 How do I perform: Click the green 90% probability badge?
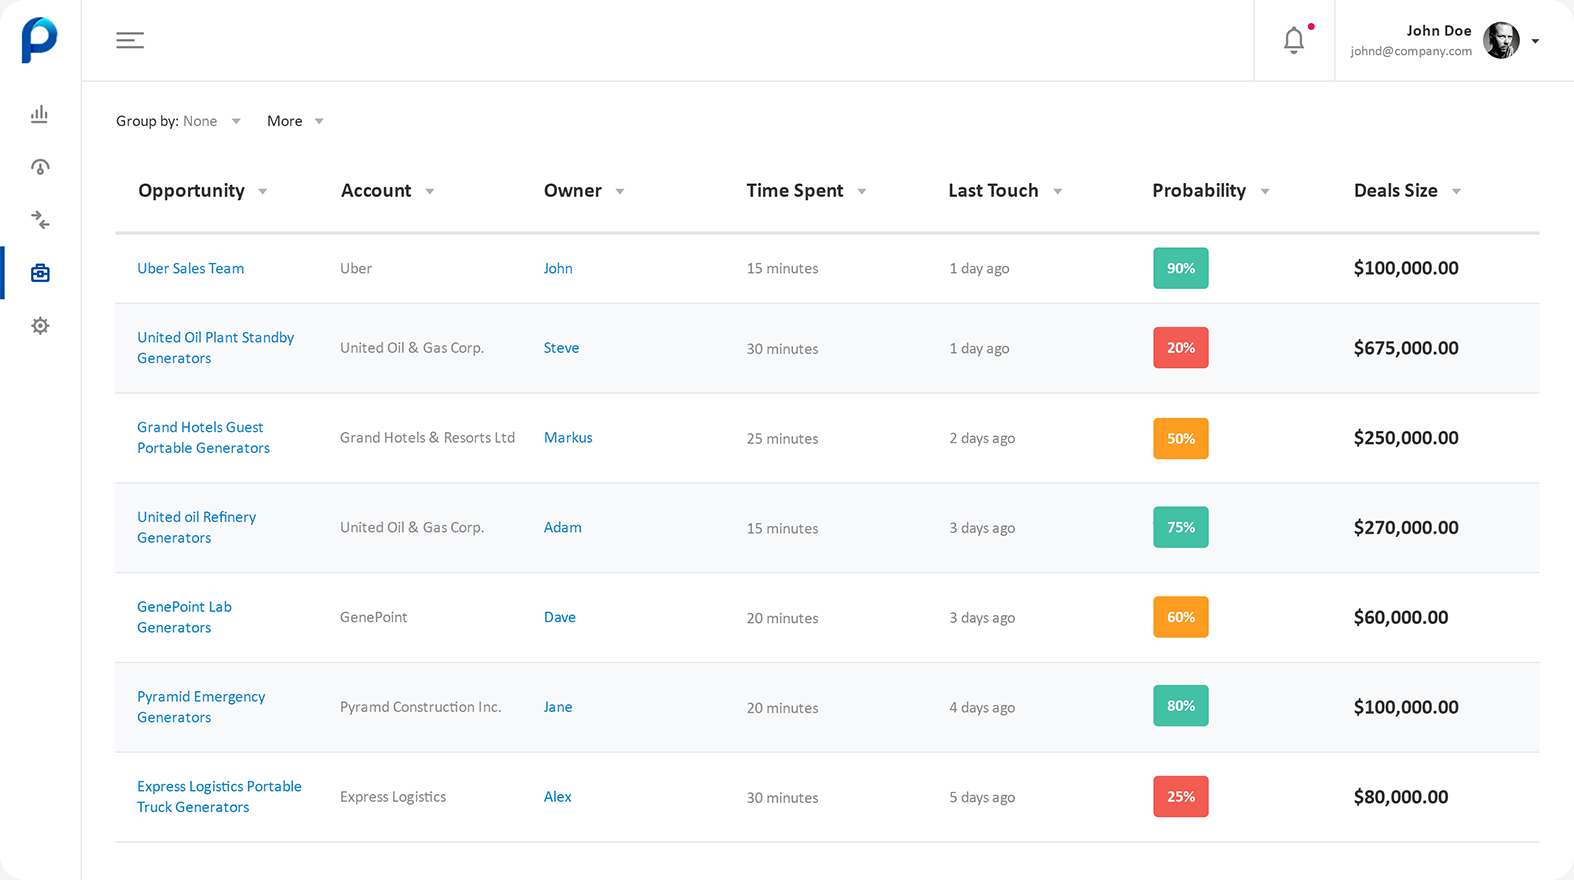1181,268
